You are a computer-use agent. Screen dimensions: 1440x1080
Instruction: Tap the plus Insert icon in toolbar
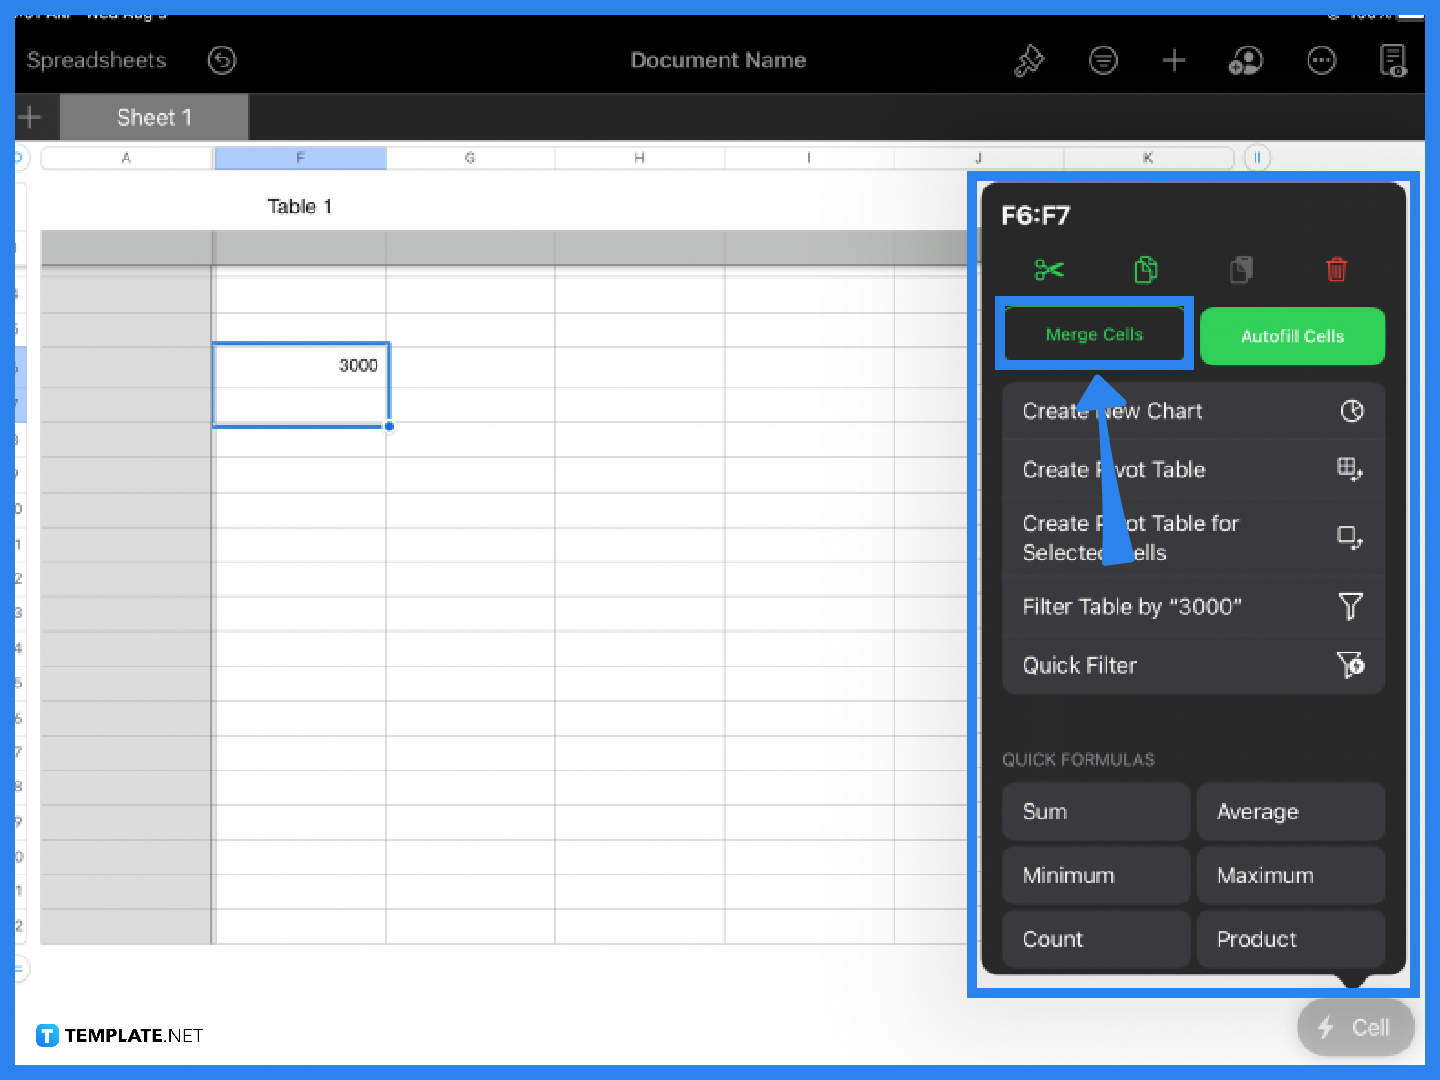pyautogui.click(x=1174, y=61)
